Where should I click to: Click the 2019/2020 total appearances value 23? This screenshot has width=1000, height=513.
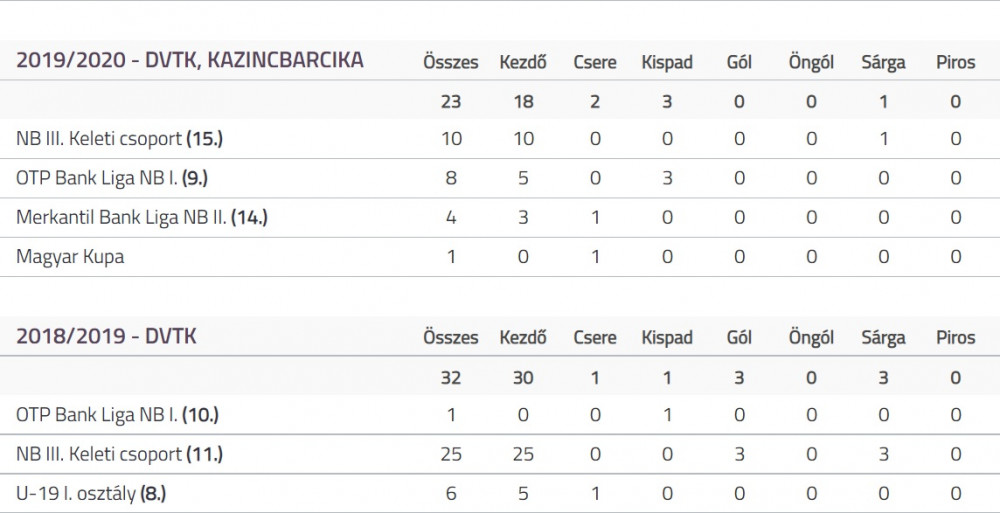coord(451,101)
